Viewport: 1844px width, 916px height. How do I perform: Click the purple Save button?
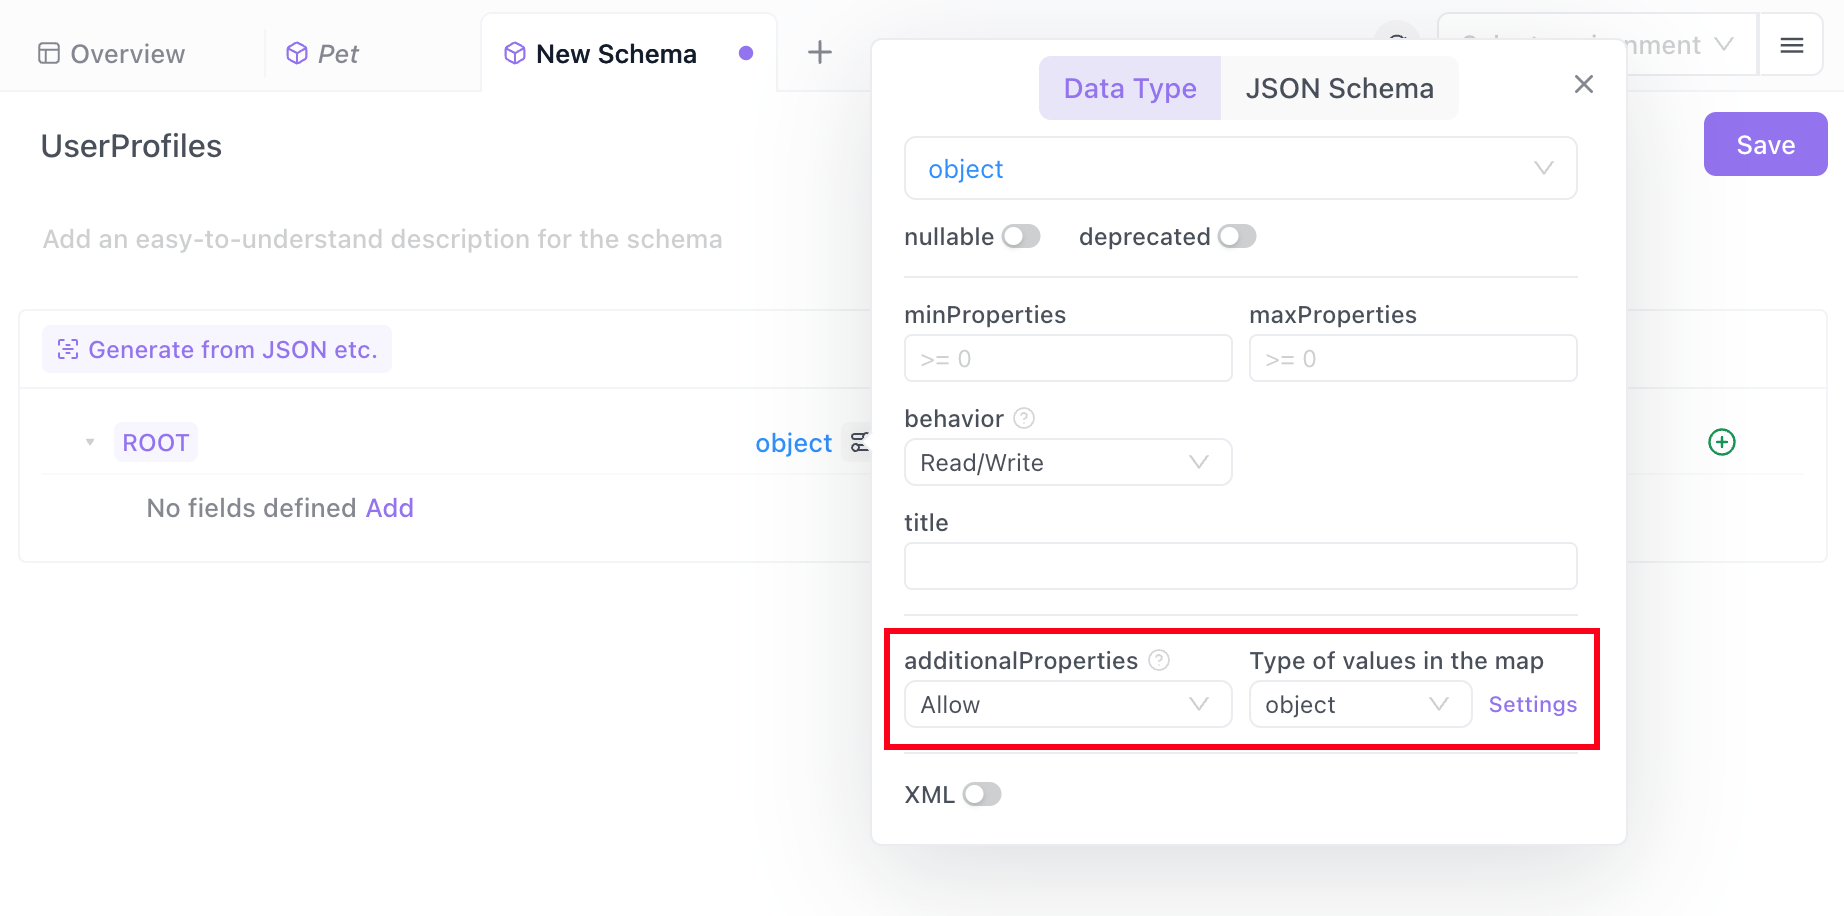tap(1765, 144)
